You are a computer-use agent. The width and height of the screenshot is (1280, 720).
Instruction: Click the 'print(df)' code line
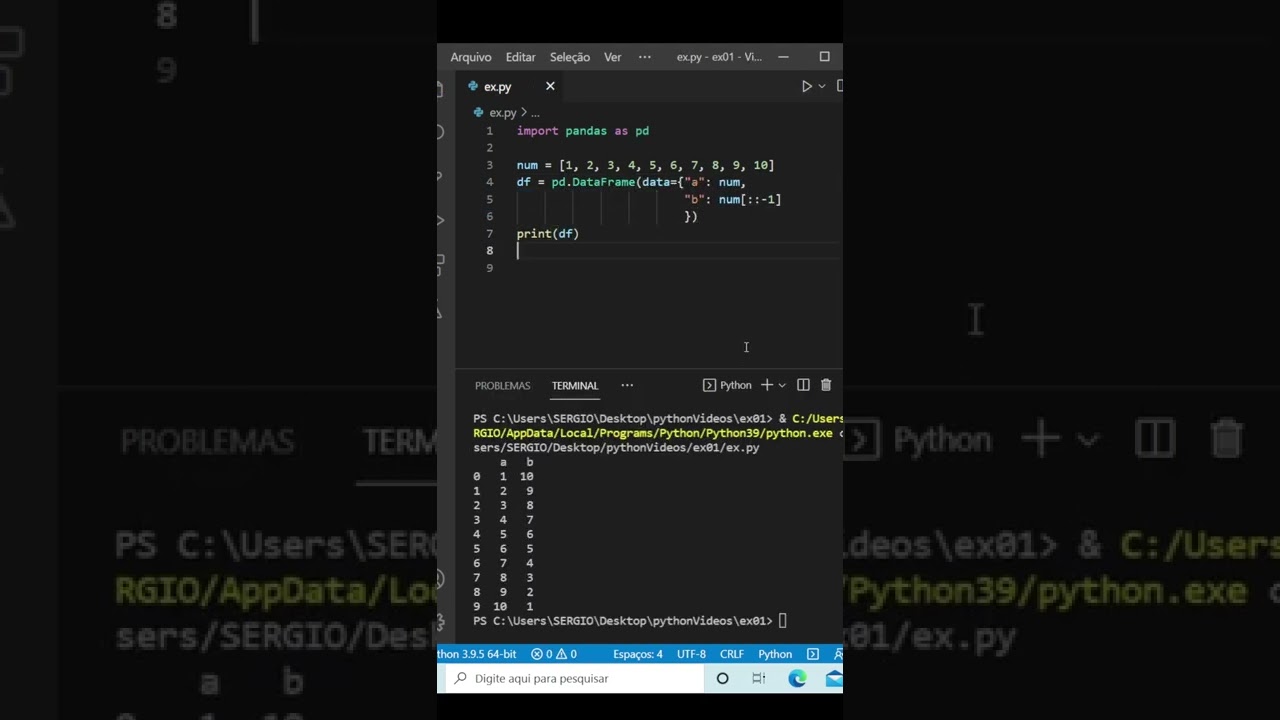click(548, 233)
